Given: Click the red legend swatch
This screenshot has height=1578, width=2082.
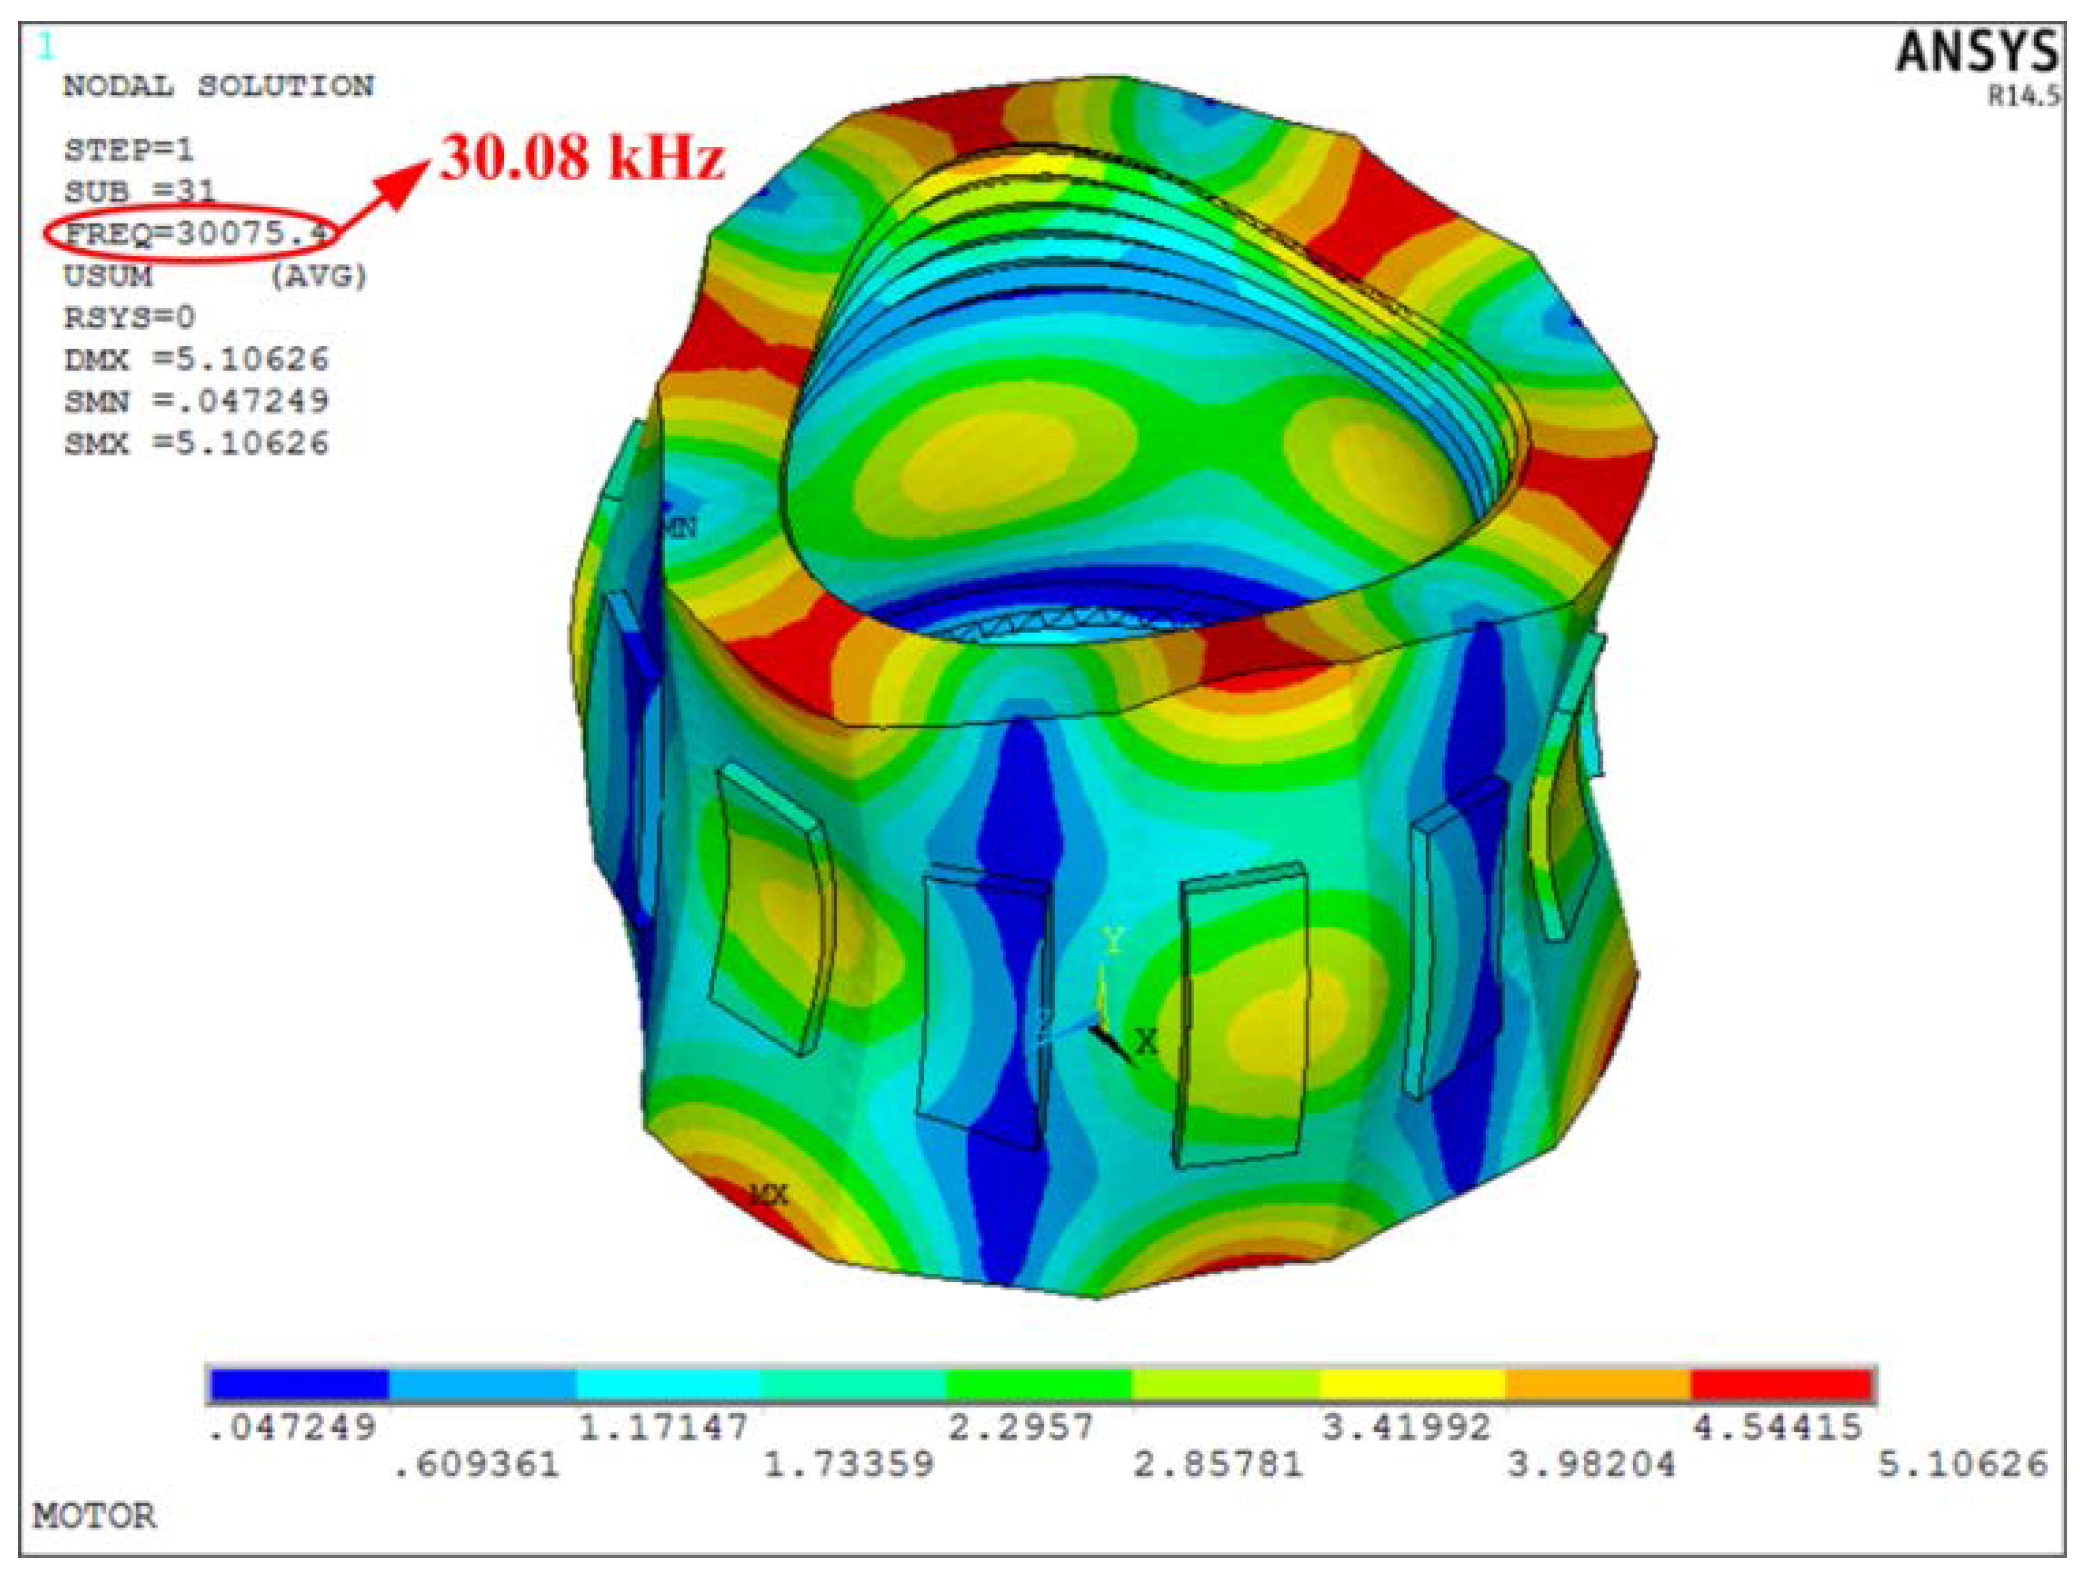Looking at the screenshot, I should (x=1781, y=1384).
